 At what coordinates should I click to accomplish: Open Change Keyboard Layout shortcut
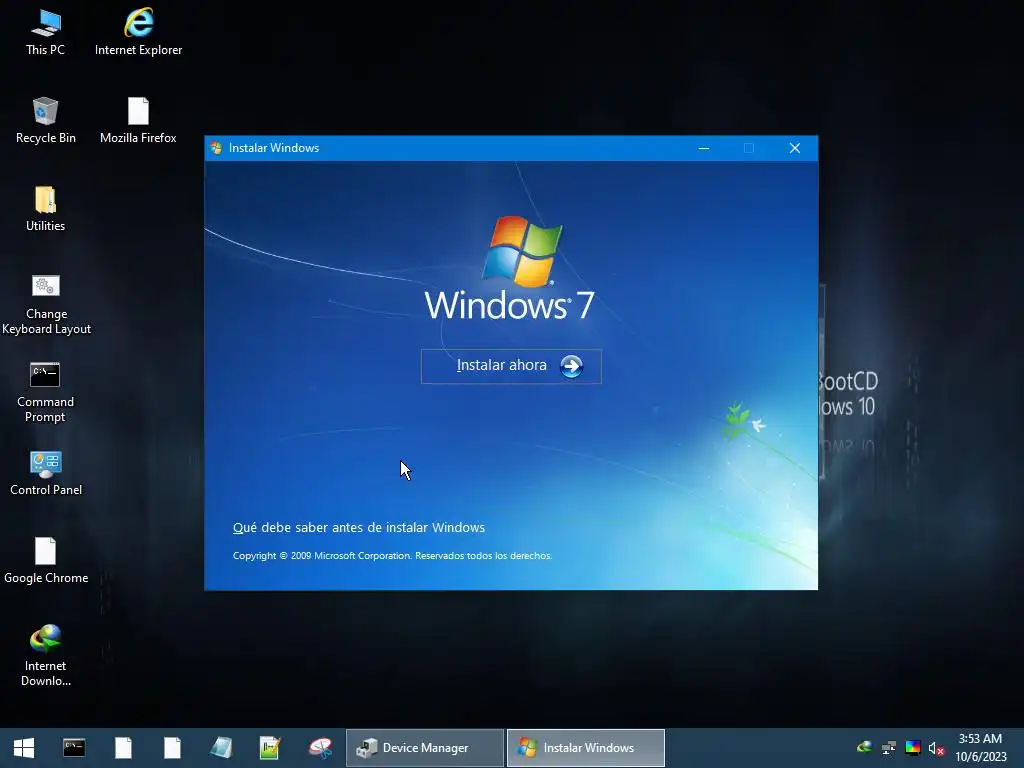[x=46, y=304]
